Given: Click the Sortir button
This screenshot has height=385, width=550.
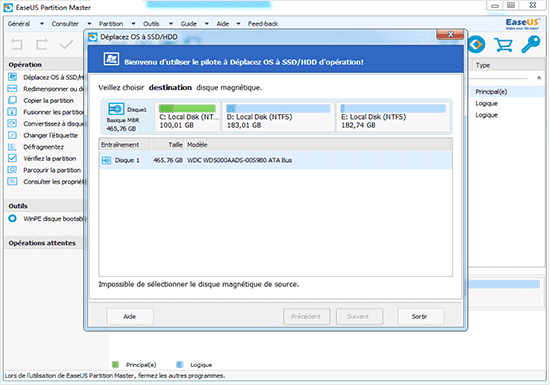Looking at the screenshot, I should coord(420,317).
